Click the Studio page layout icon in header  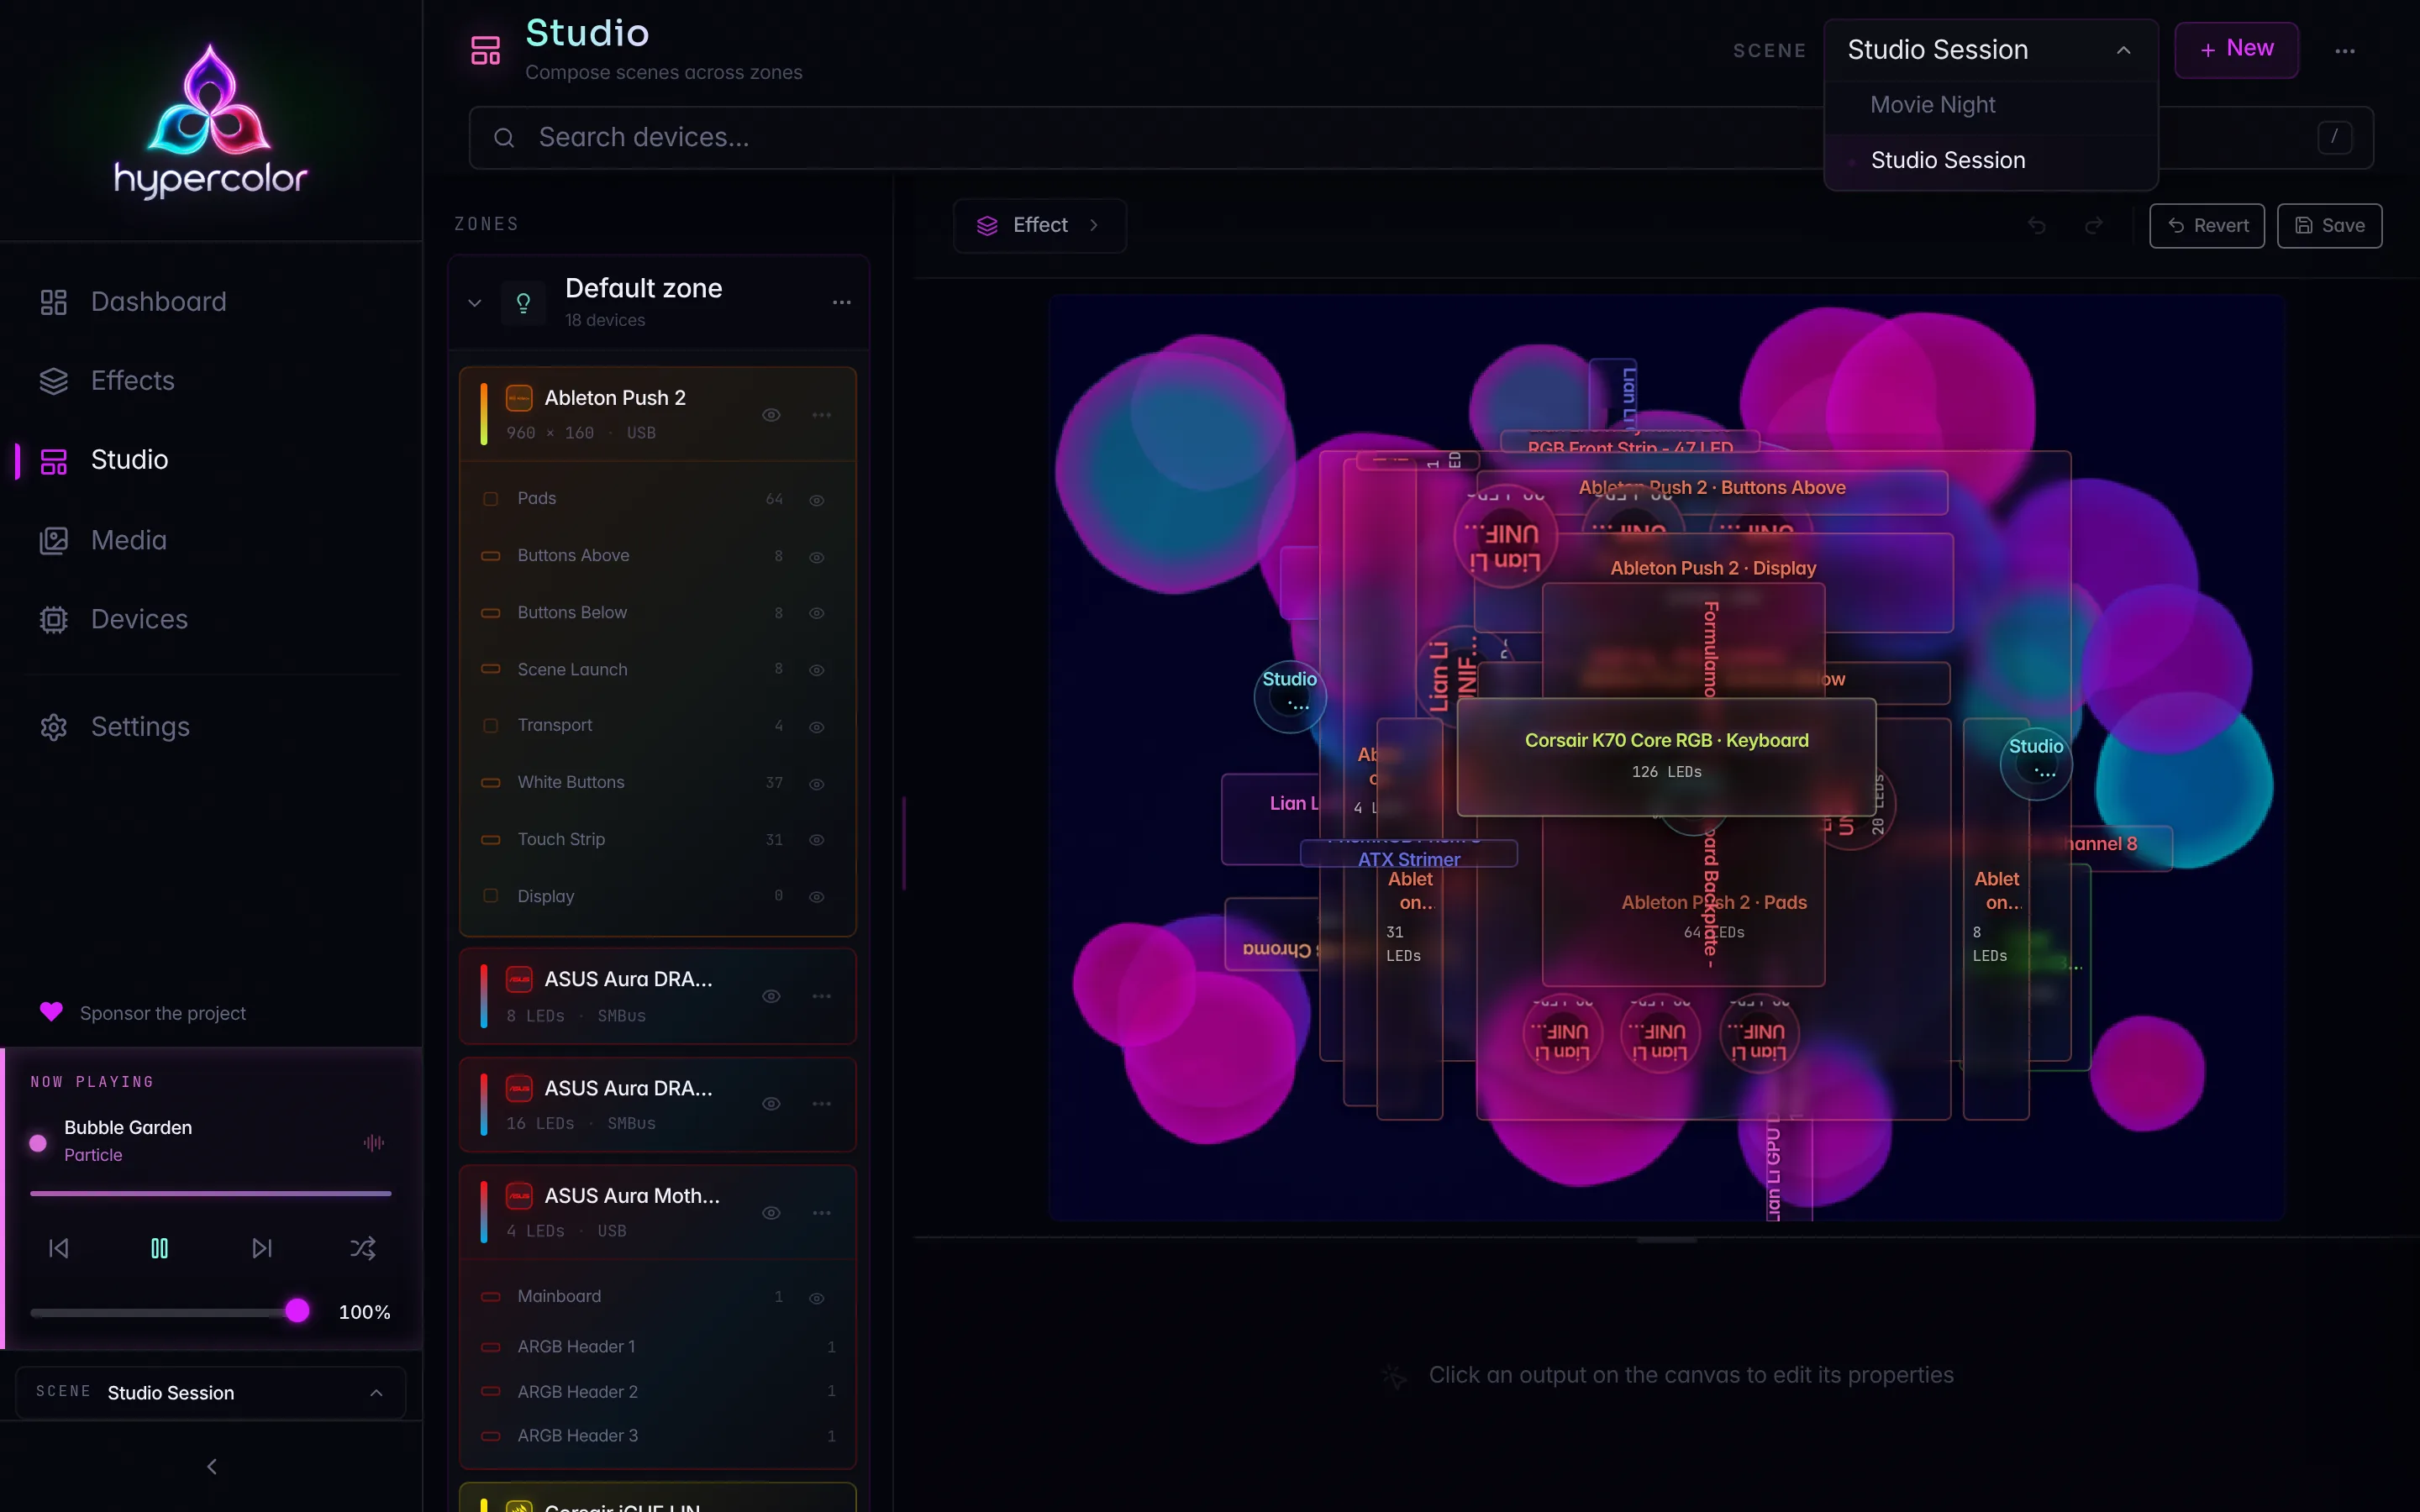(x=486, y=50)
